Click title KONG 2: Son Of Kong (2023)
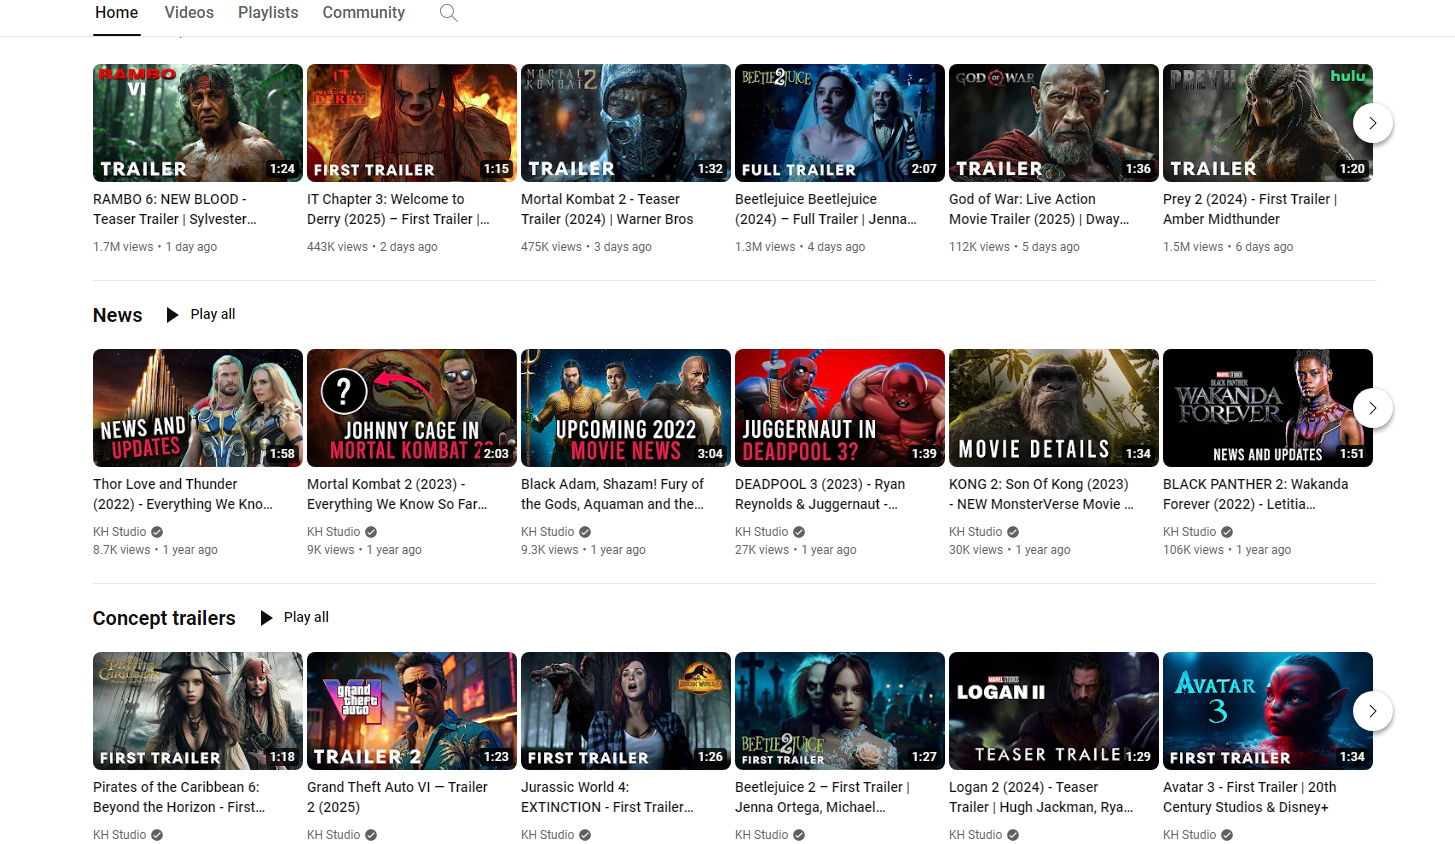The height and width of the screenshot is (844, 1455). [x=1041, y=494]
